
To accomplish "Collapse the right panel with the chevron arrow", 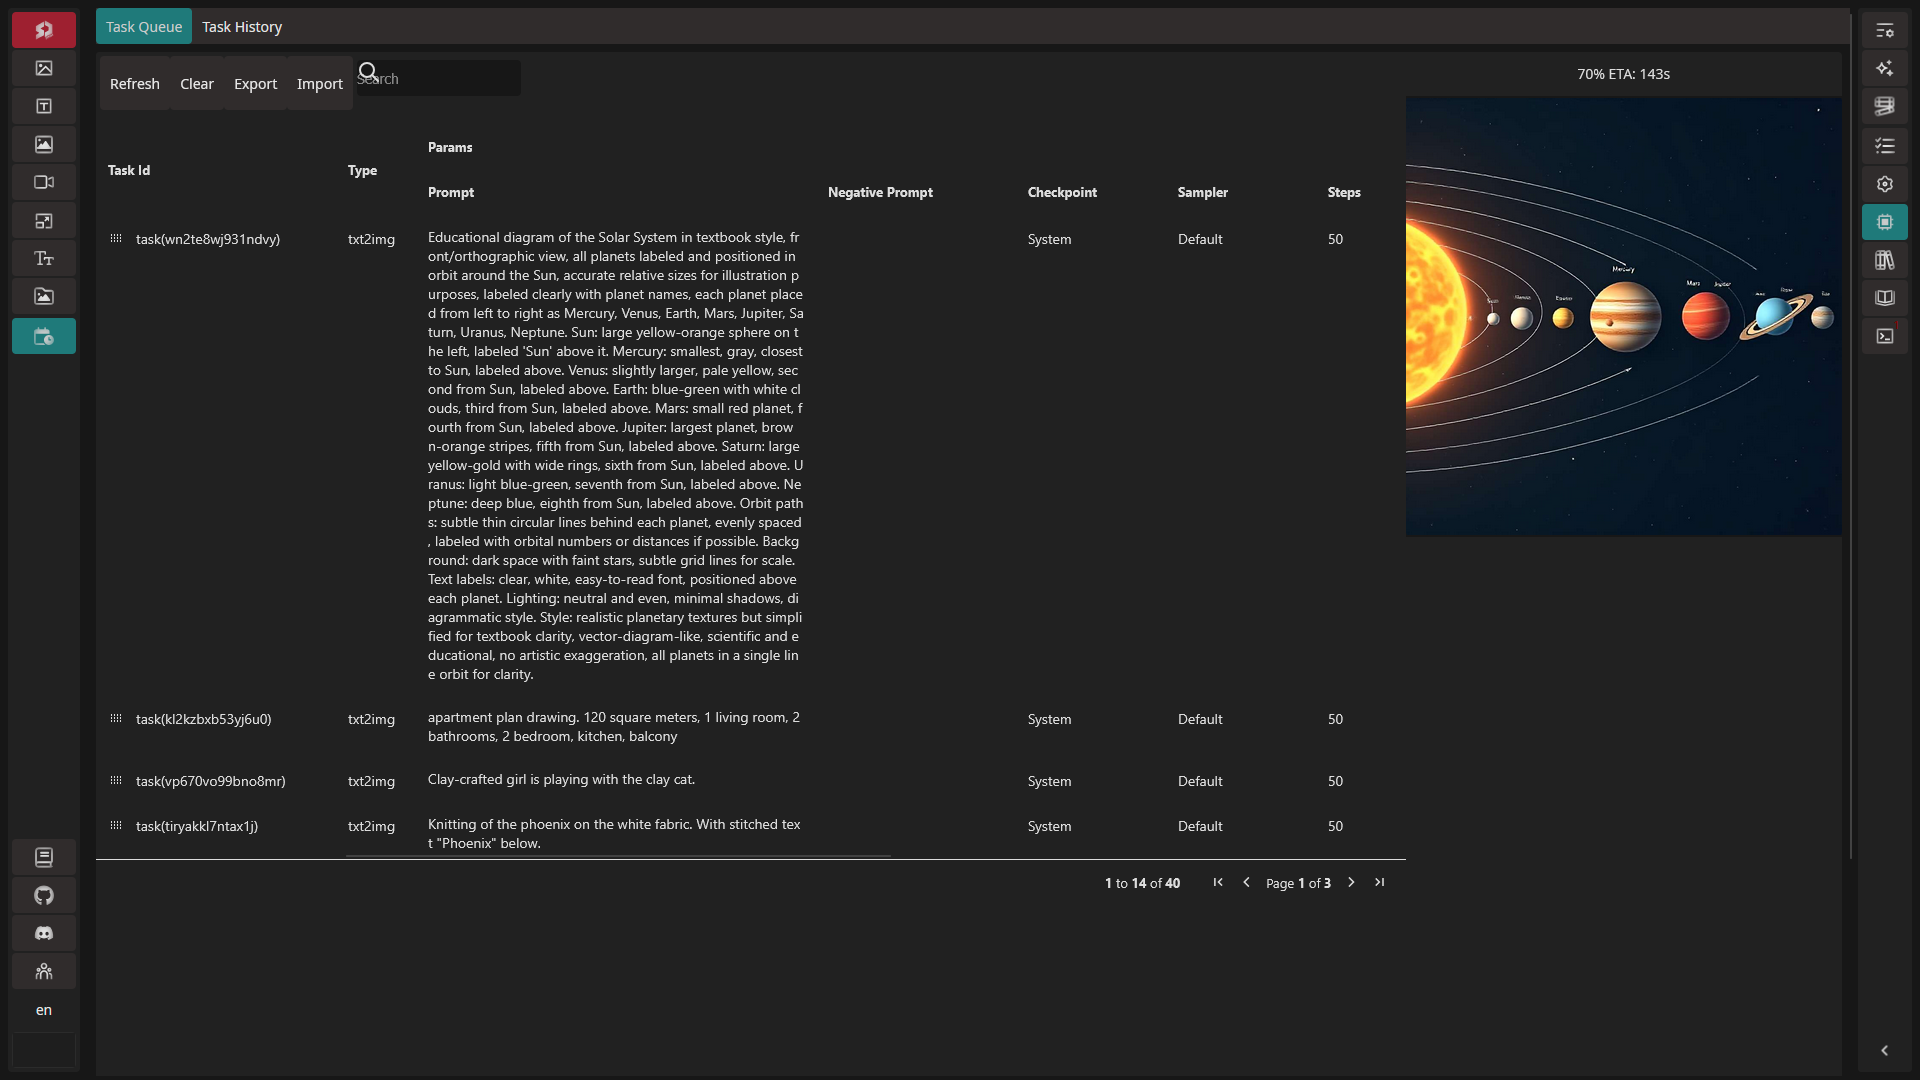I will pos(1884,1050).
